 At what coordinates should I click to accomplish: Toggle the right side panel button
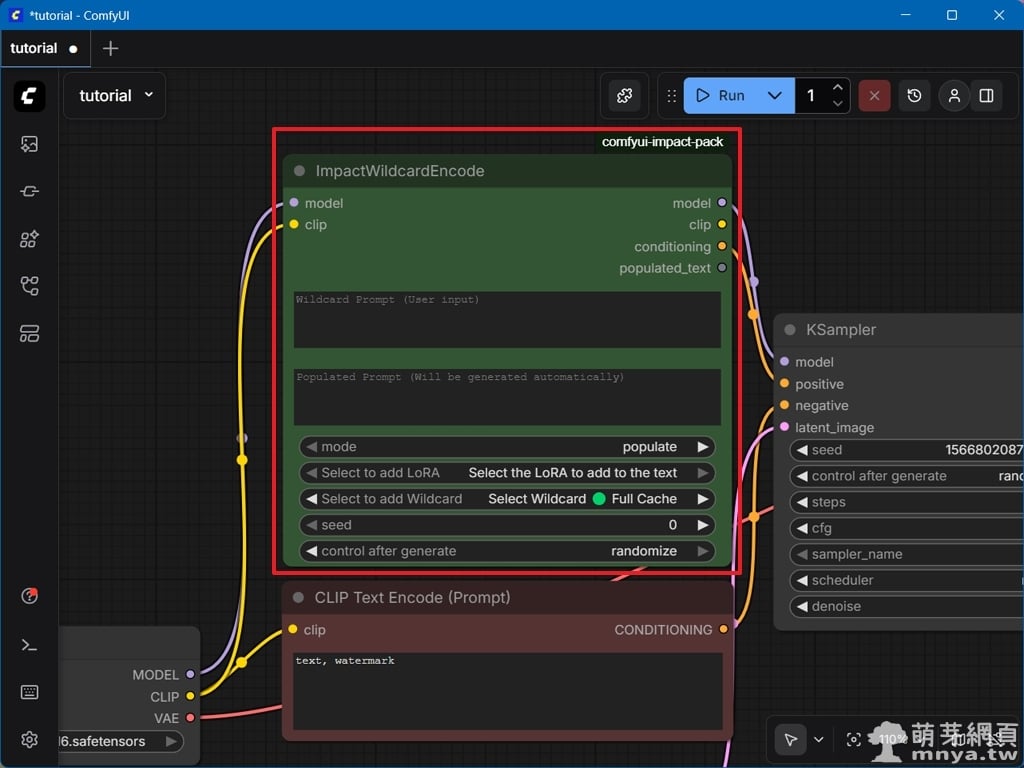(986, 96)
